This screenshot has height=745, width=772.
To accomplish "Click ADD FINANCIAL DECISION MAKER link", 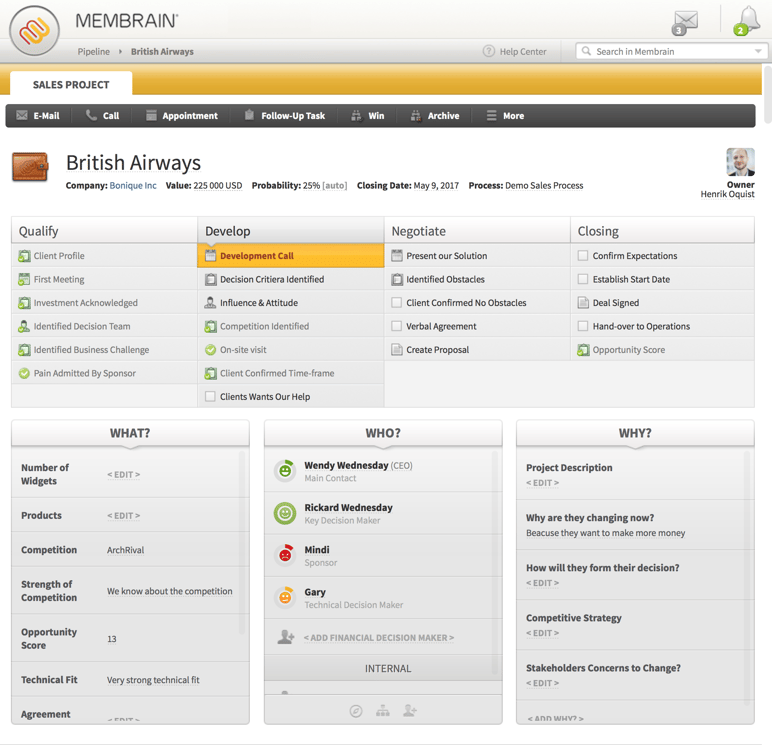I will 379,638.
